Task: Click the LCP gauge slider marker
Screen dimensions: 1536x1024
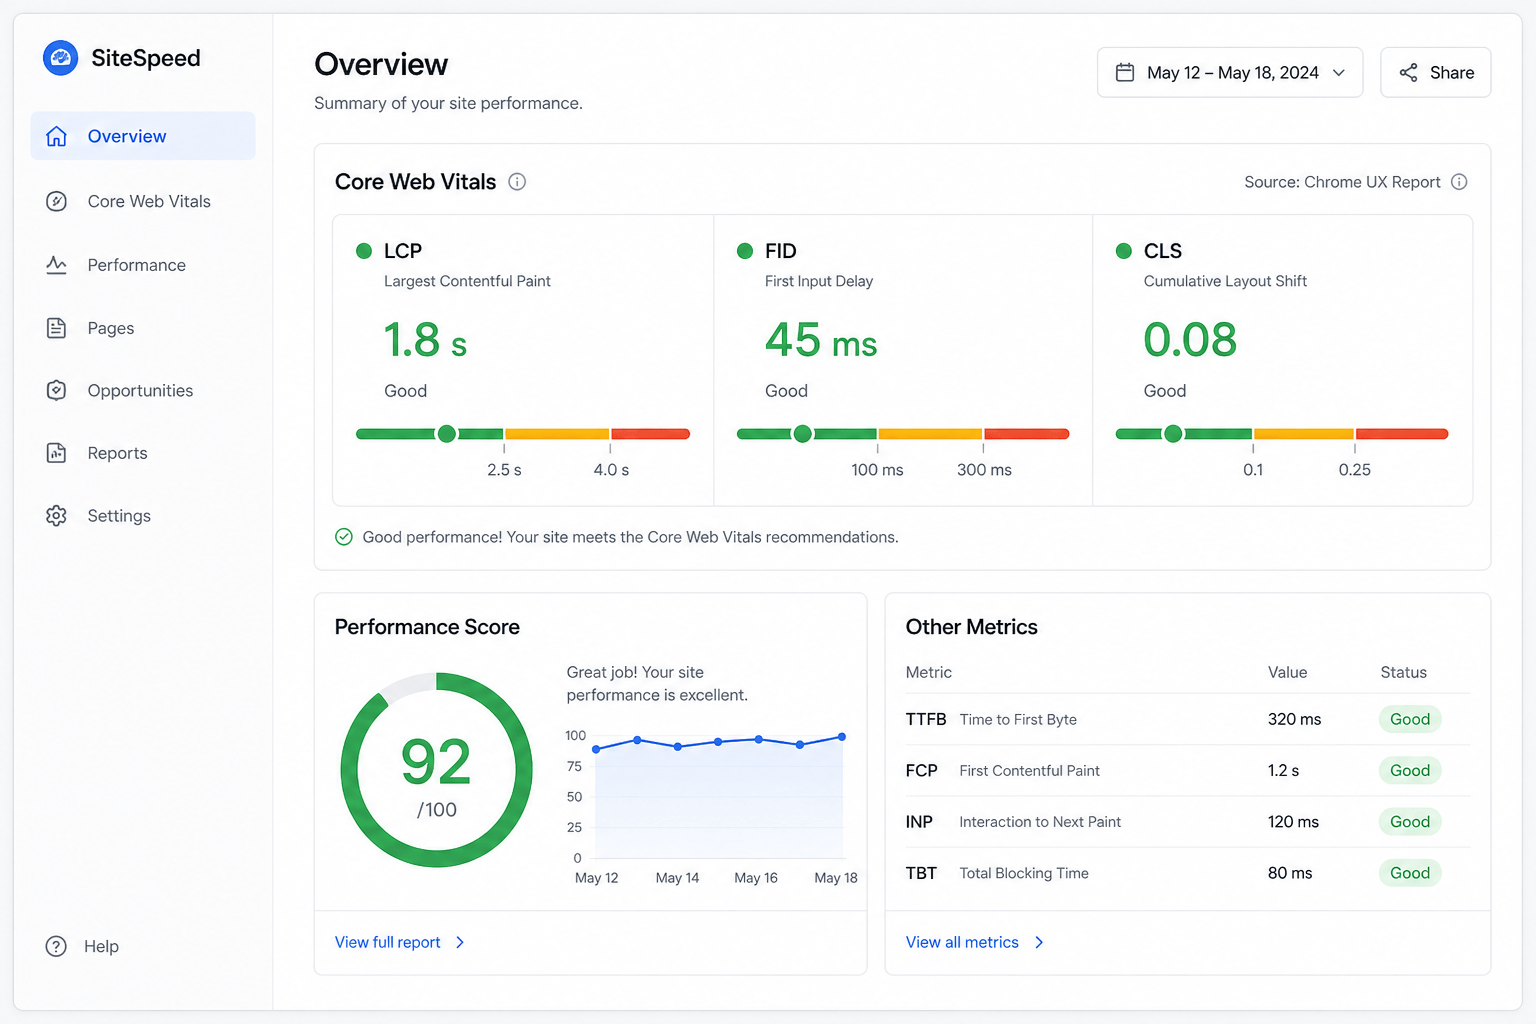Action: point(447,433)
